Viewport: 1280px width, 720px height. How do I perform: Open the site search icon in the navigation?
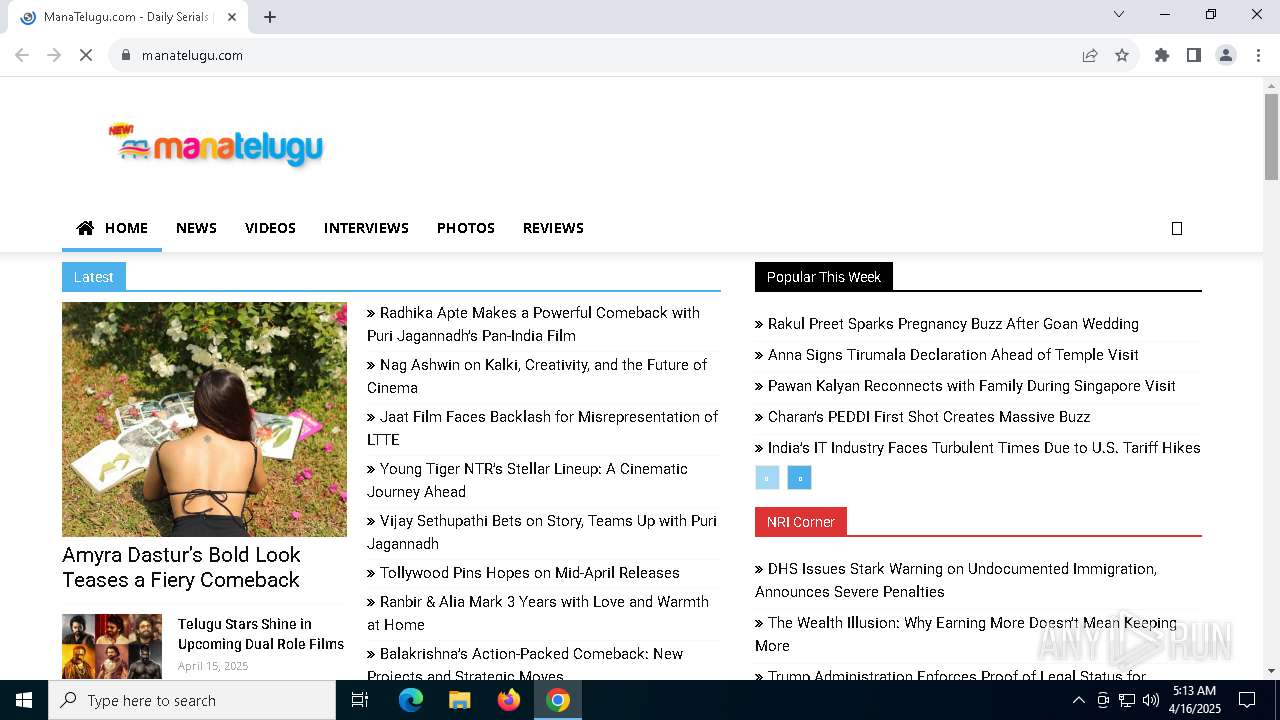pos(1177,228)
